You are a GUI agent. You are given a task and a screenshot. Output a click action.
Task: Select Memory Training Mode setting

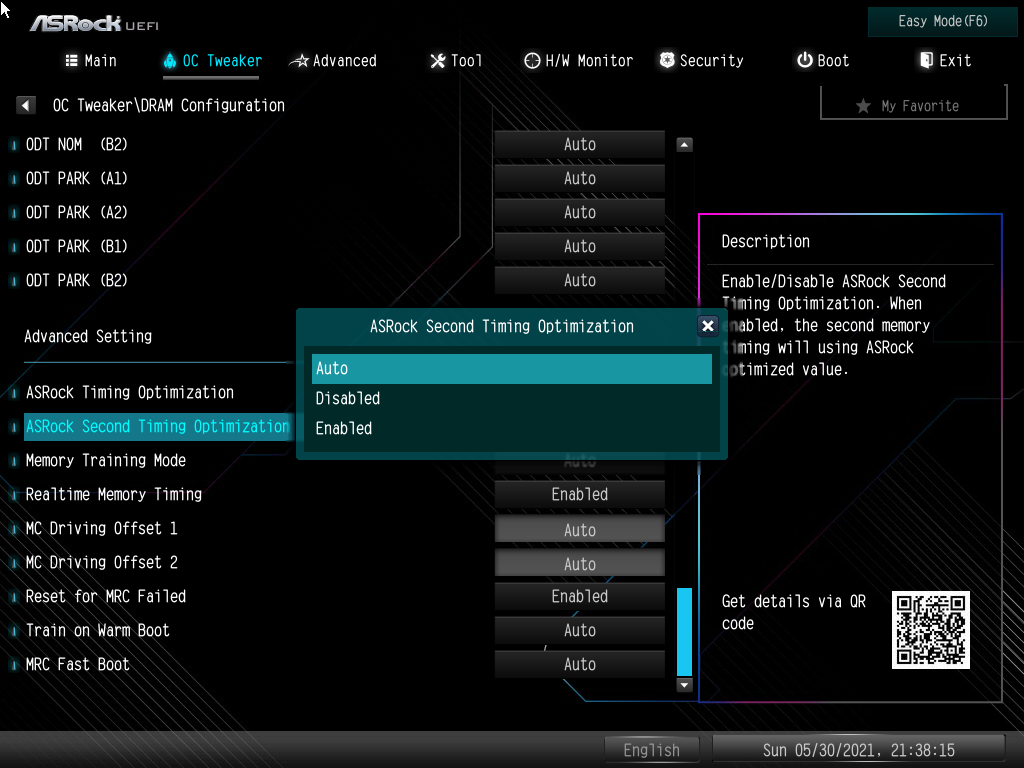(x=106, y=460)
